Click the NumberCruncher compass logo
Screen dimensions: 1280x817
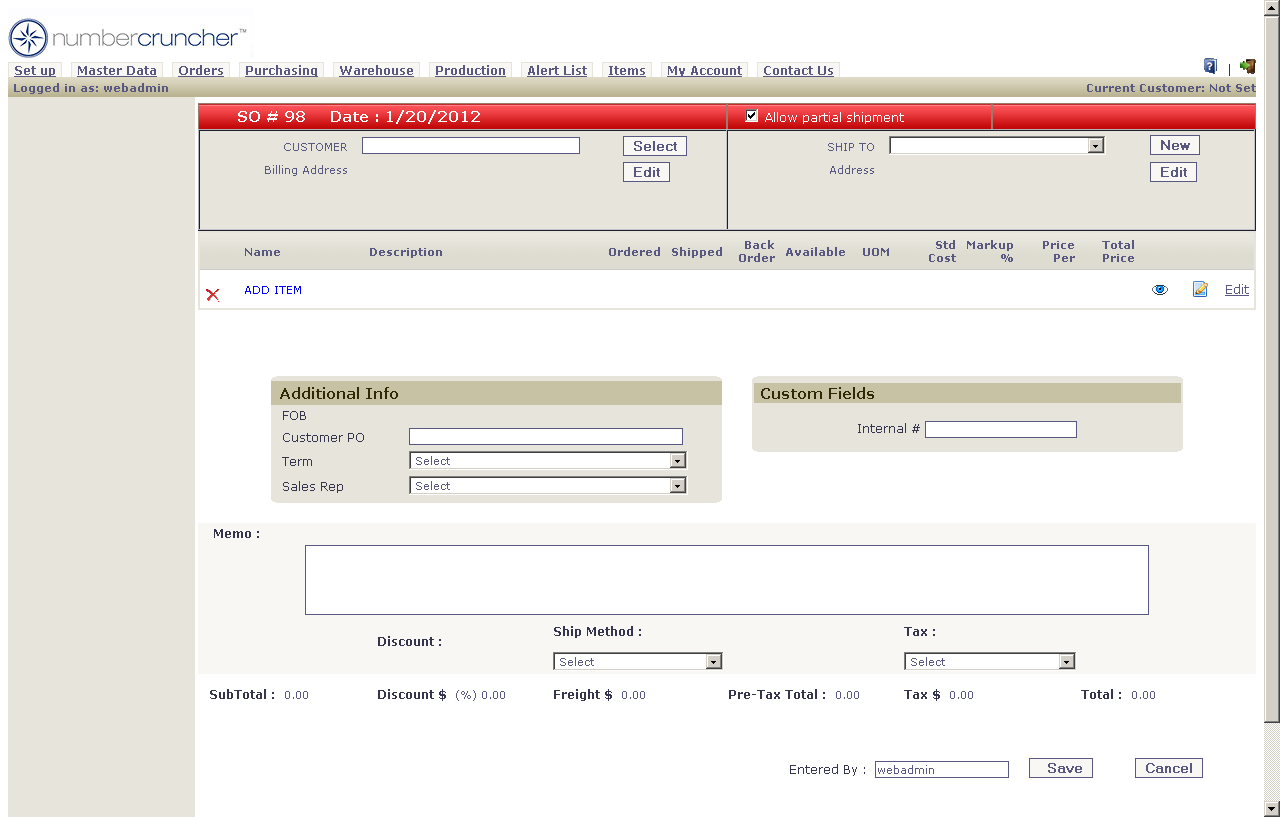point(28,38)
